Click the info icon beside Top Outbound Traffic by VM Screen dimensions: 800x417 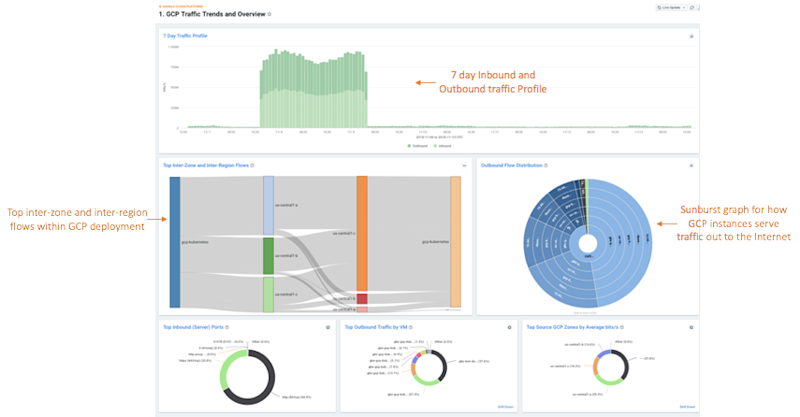pos(411,327)
